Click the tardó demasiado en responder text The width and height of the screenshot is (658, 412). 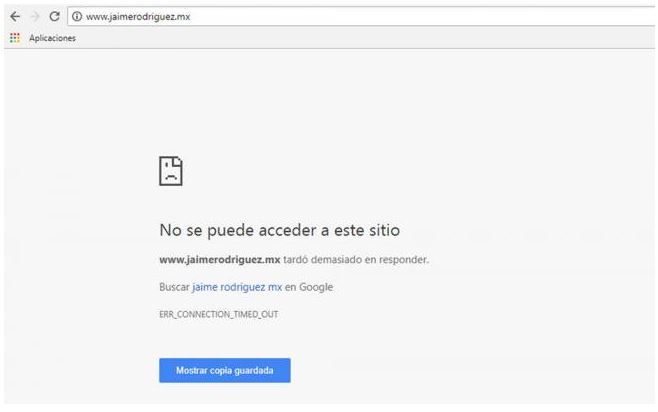356,260
